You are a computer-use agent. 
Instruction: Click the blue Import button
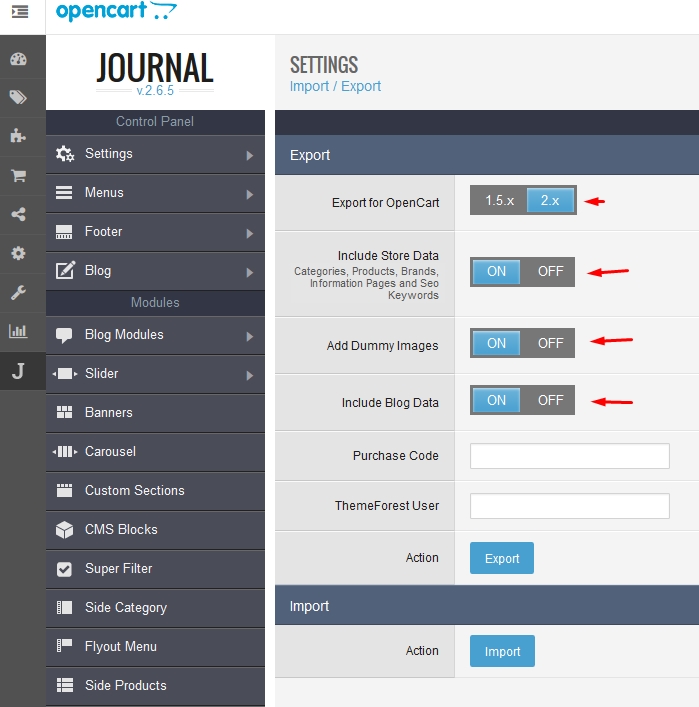(502, 651)
